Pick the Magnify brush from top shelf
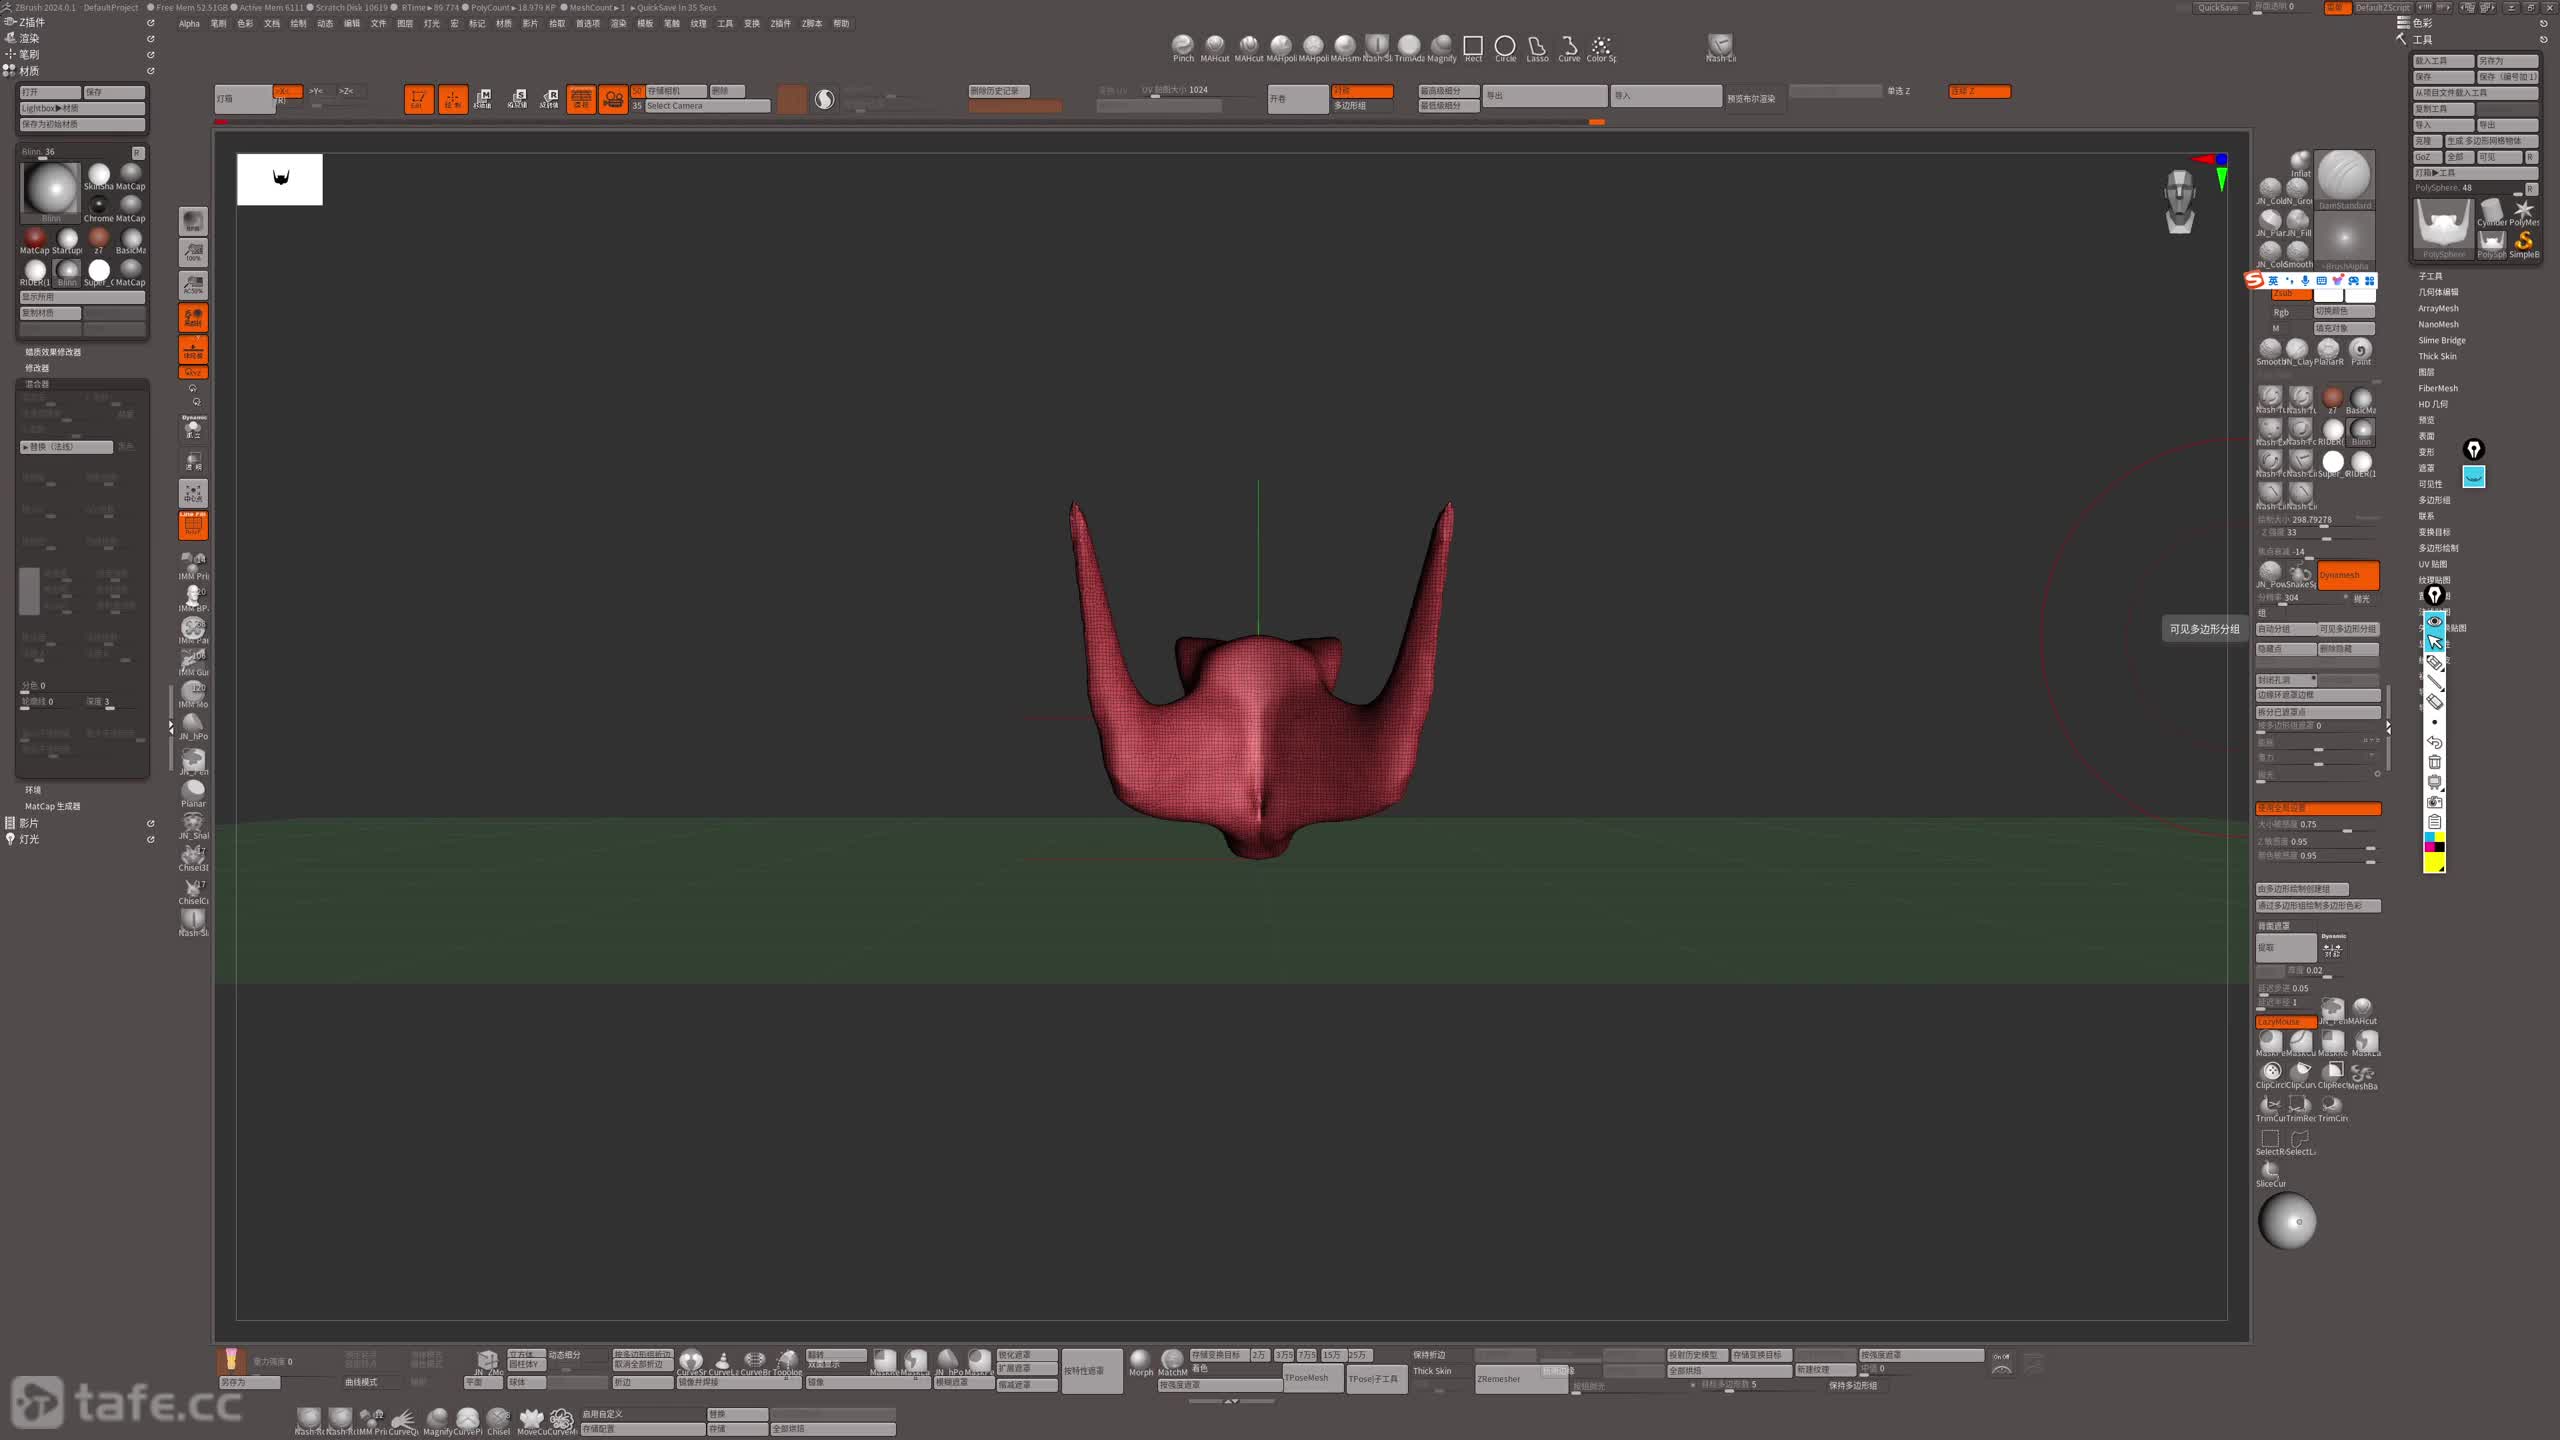The image size is (2560, 1440). point(1441,46)
